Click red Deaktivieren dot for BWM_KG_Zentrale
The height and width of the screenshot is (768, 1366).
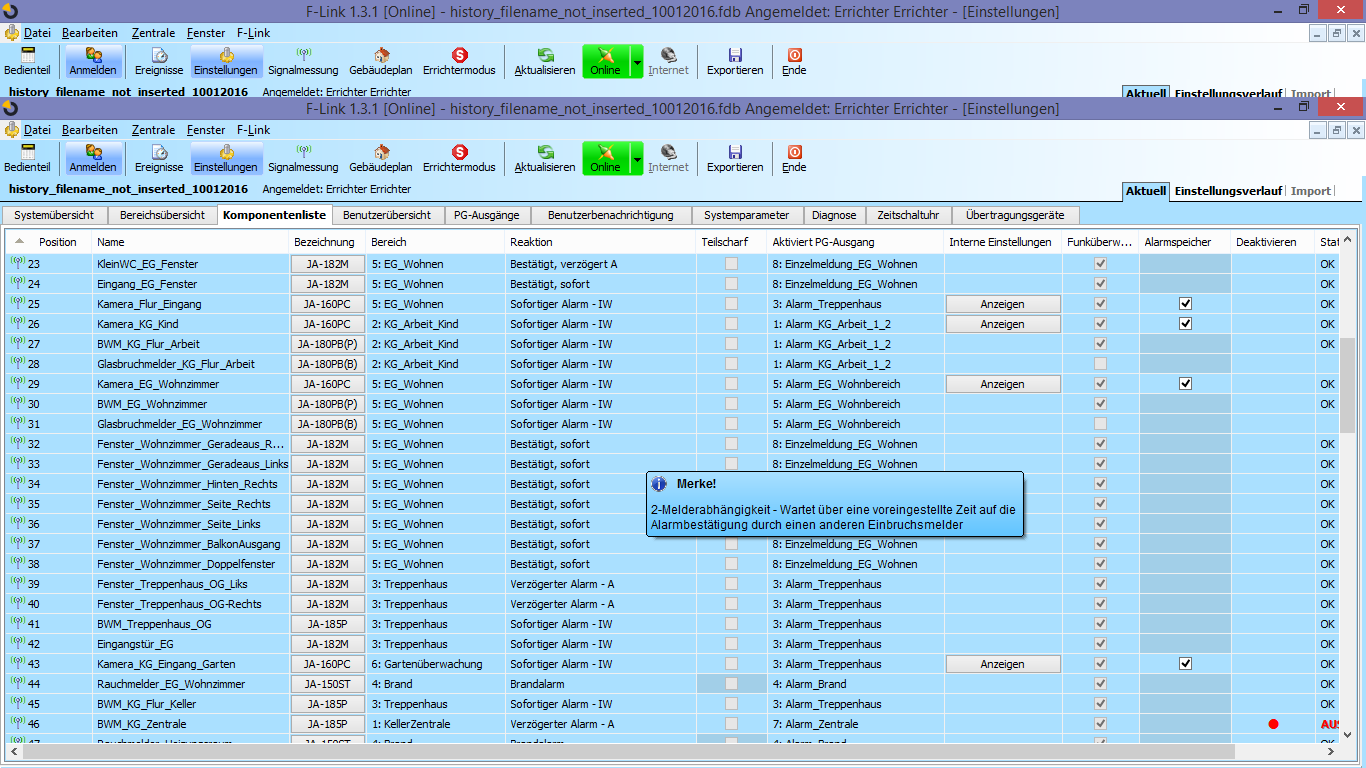(x=1273, y=724)
